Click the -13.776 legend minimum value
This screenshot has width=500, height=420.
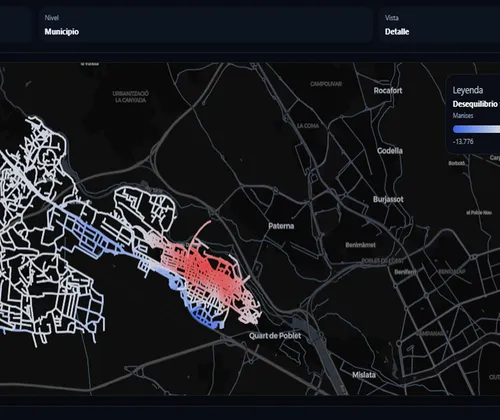(x=463, y=141)
